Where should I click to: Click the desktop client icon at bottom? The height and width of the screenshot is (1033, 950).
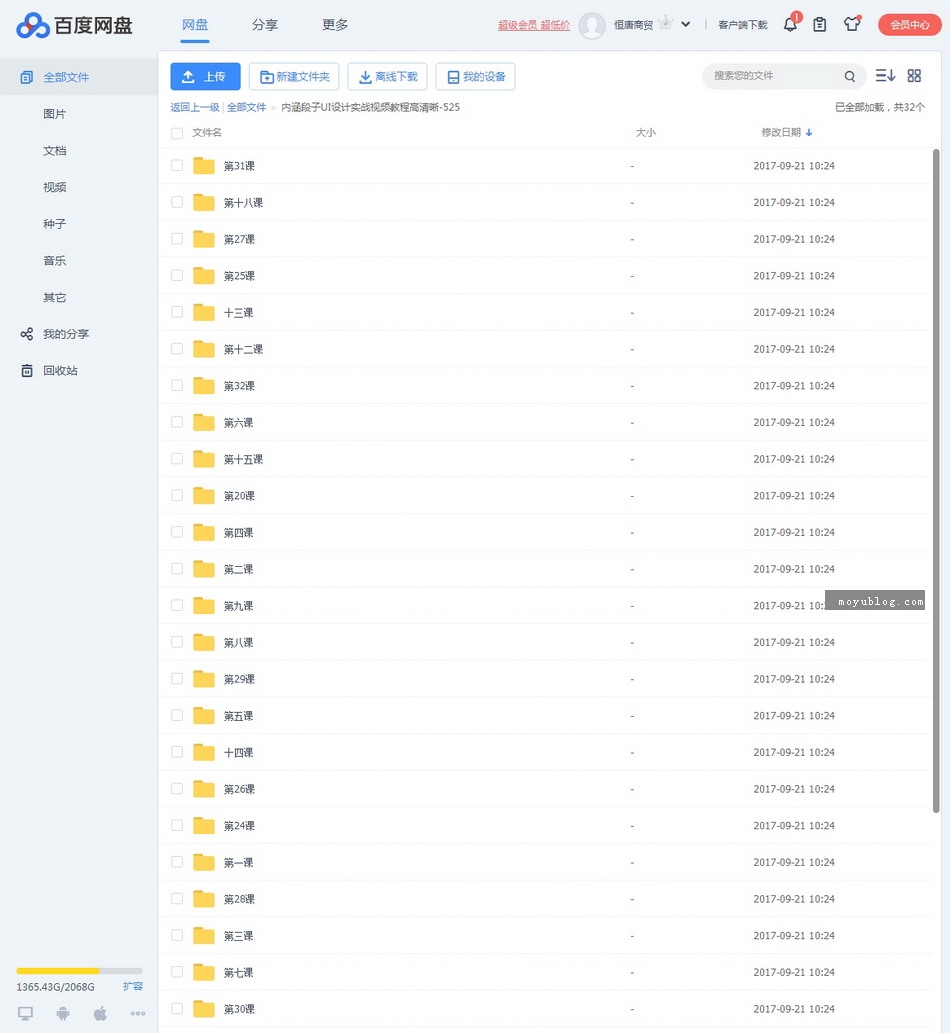coord(26,1013)
